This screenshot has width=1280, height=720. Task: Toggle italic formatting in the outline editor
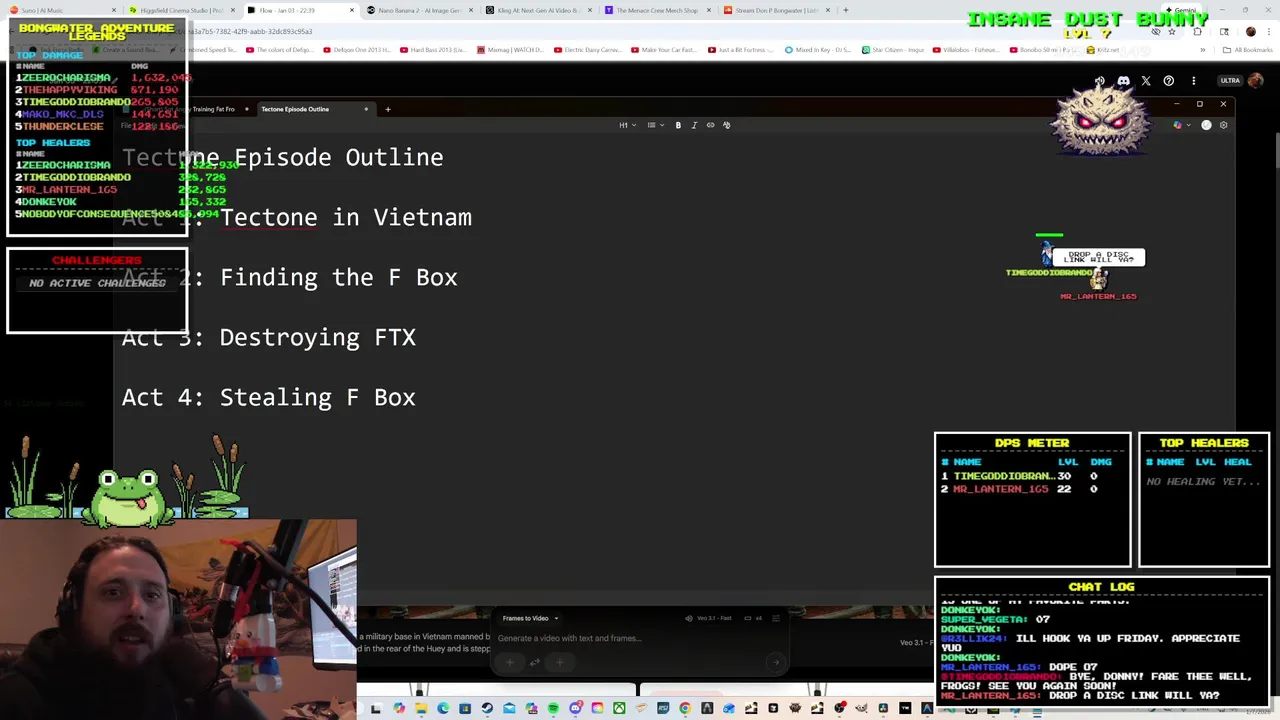[x=694, y=125]
